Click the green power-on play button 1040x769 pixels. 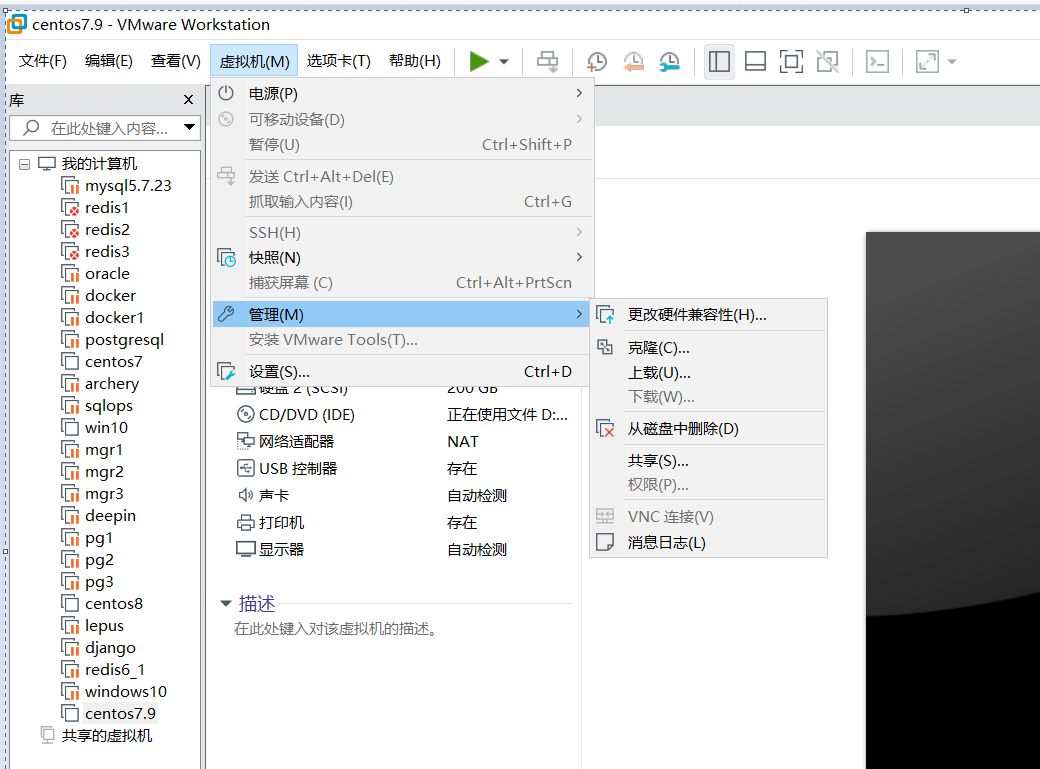tap(479, 62)
